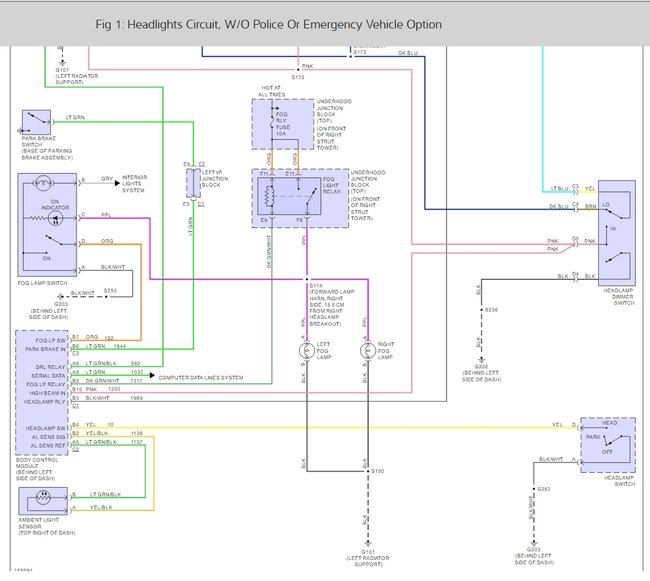
Task: Select the FOG LP RELAY pin label
Action: [x=46, y=384]
